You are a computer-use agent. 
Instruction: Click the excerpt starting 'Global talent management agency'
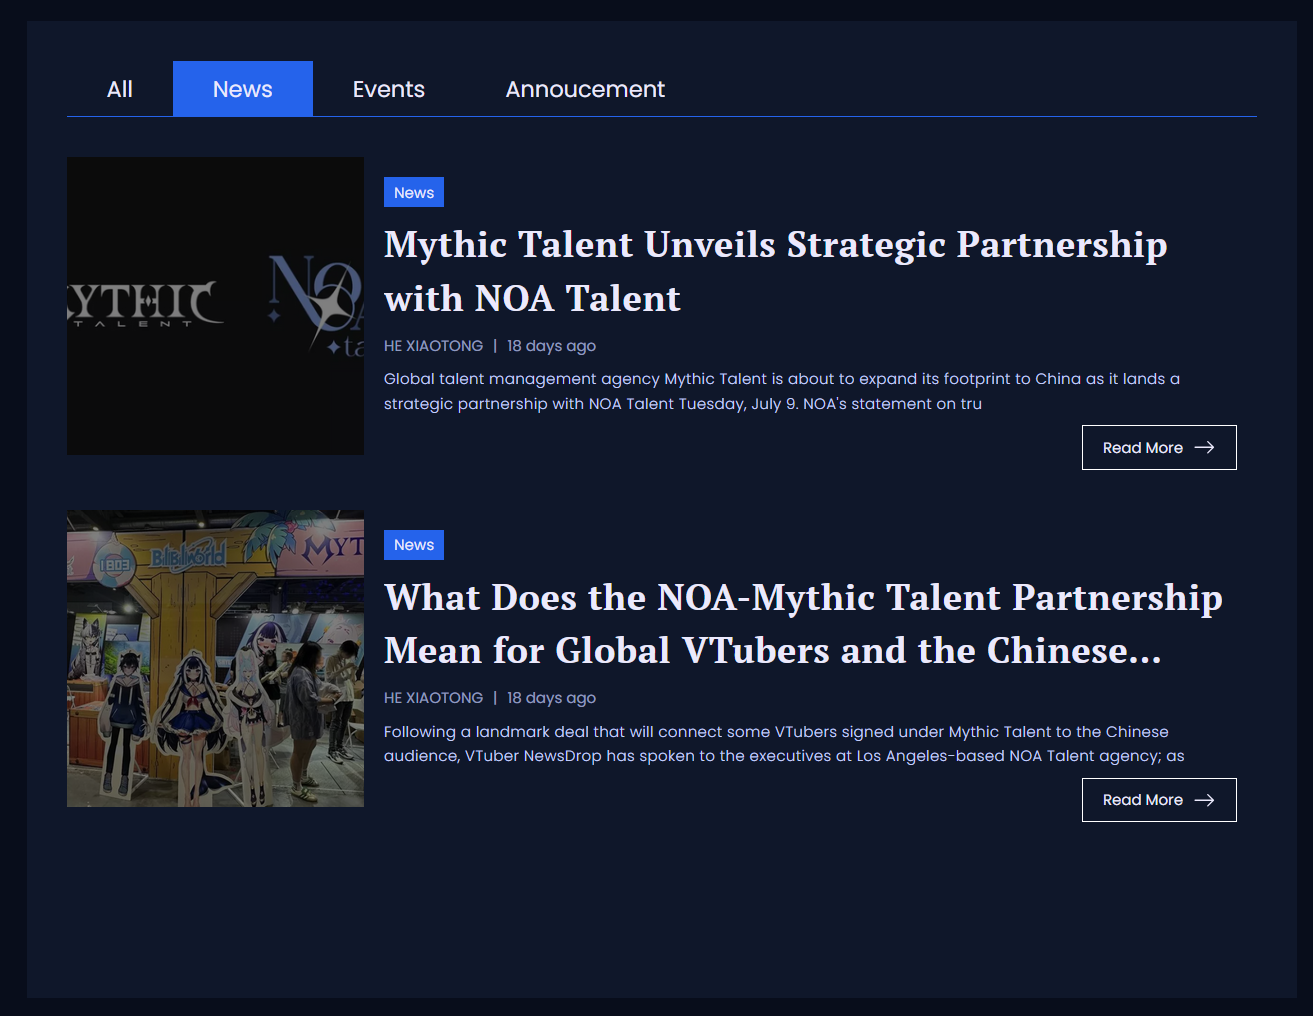click(x=781, y=391)
